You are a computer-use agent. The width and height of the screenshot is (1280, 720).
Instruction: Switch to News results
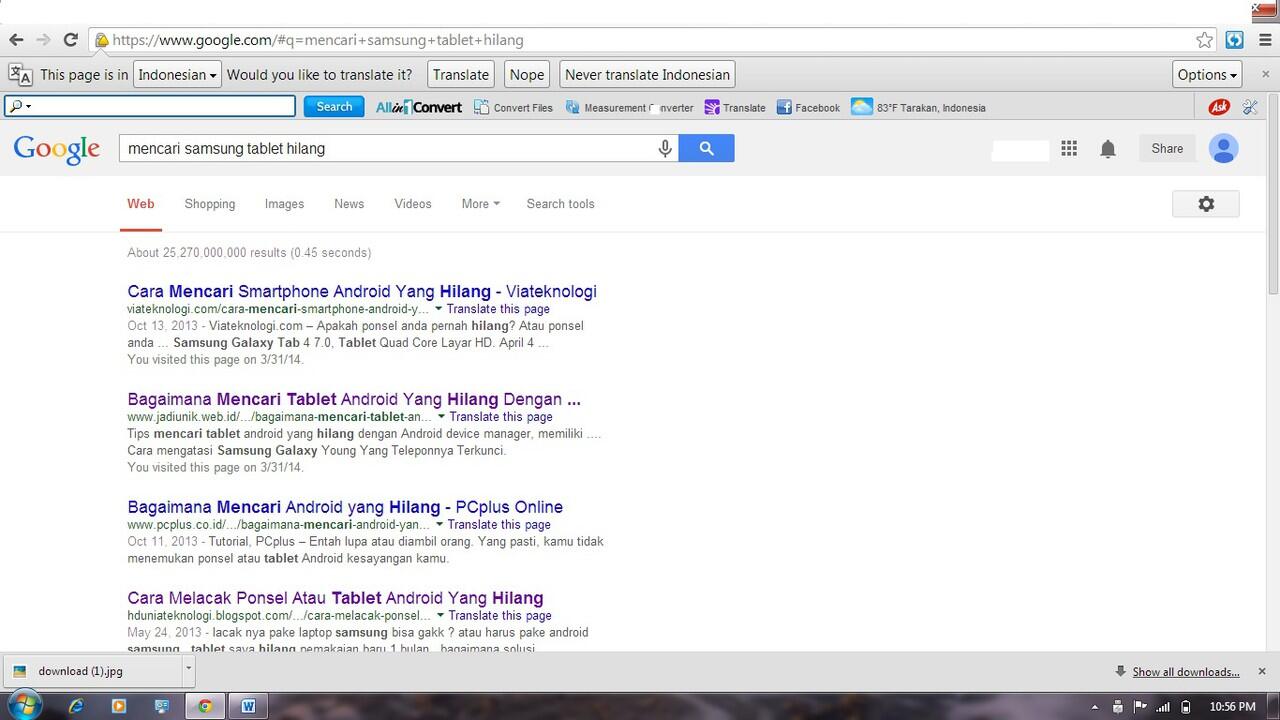click(x=349, y=203)
